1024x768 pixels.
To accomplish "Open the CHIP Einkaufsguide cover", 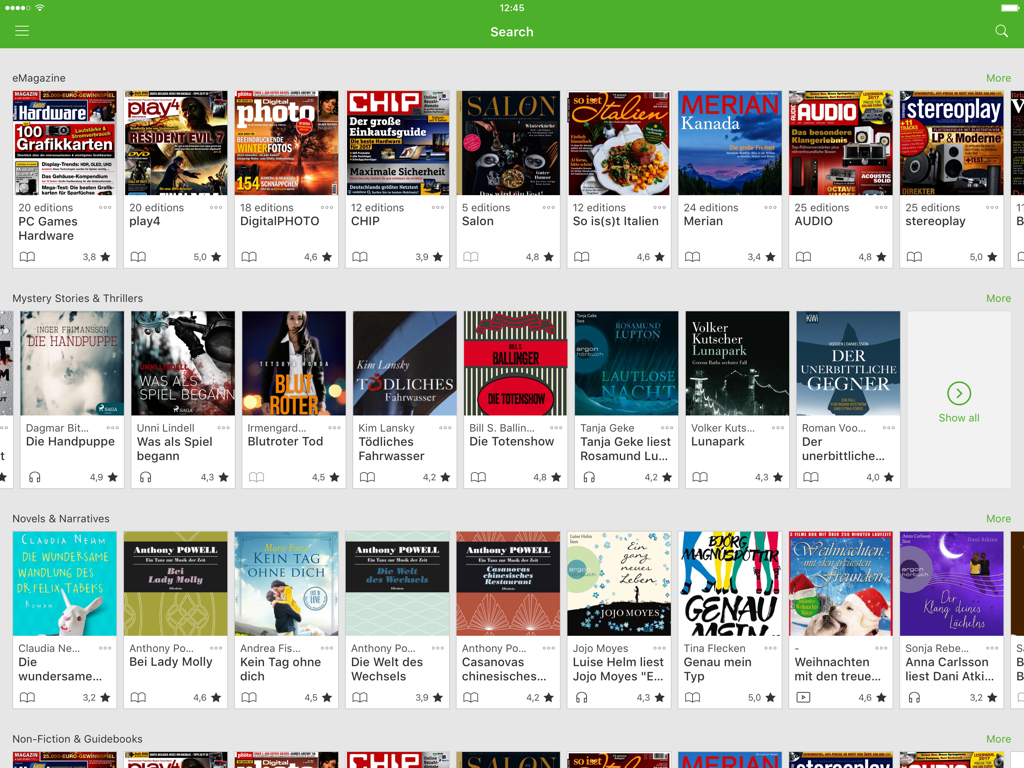I will (398, 143).
